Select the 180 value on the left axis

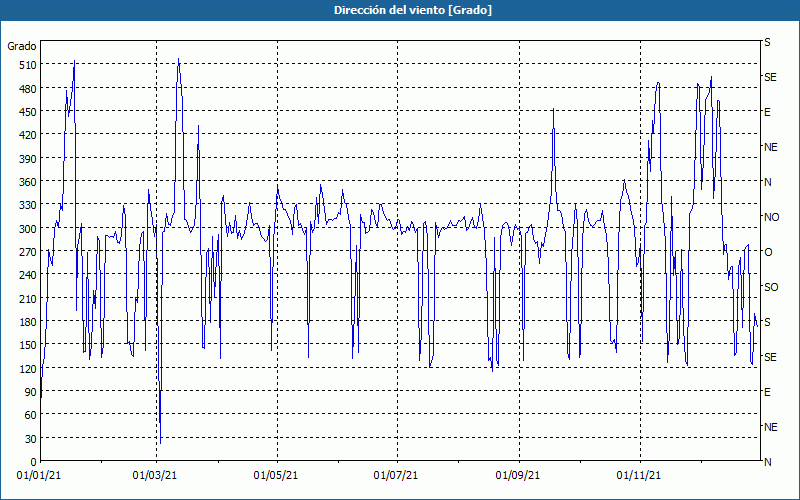[28, 322]
